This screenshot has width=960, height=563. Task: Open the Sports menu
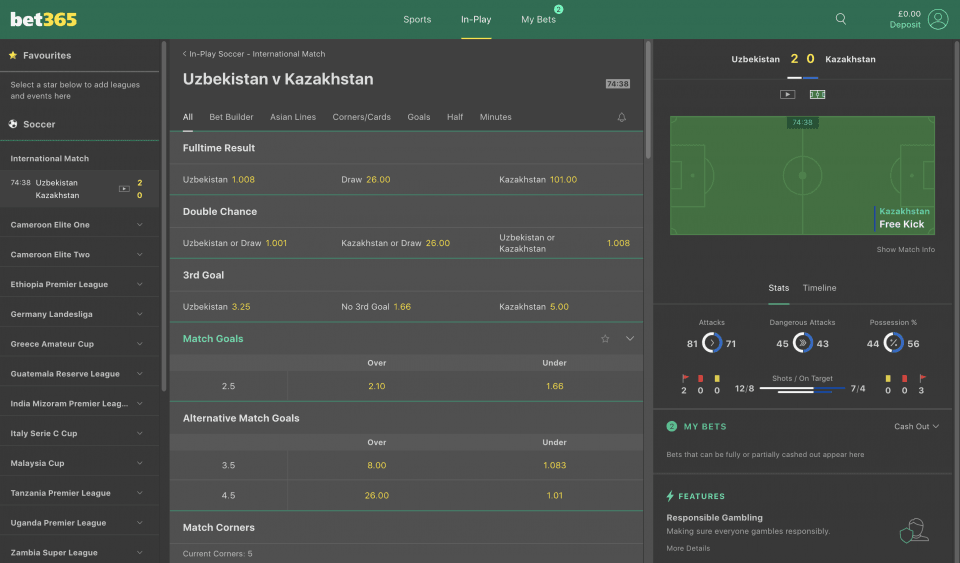[417, 20]
